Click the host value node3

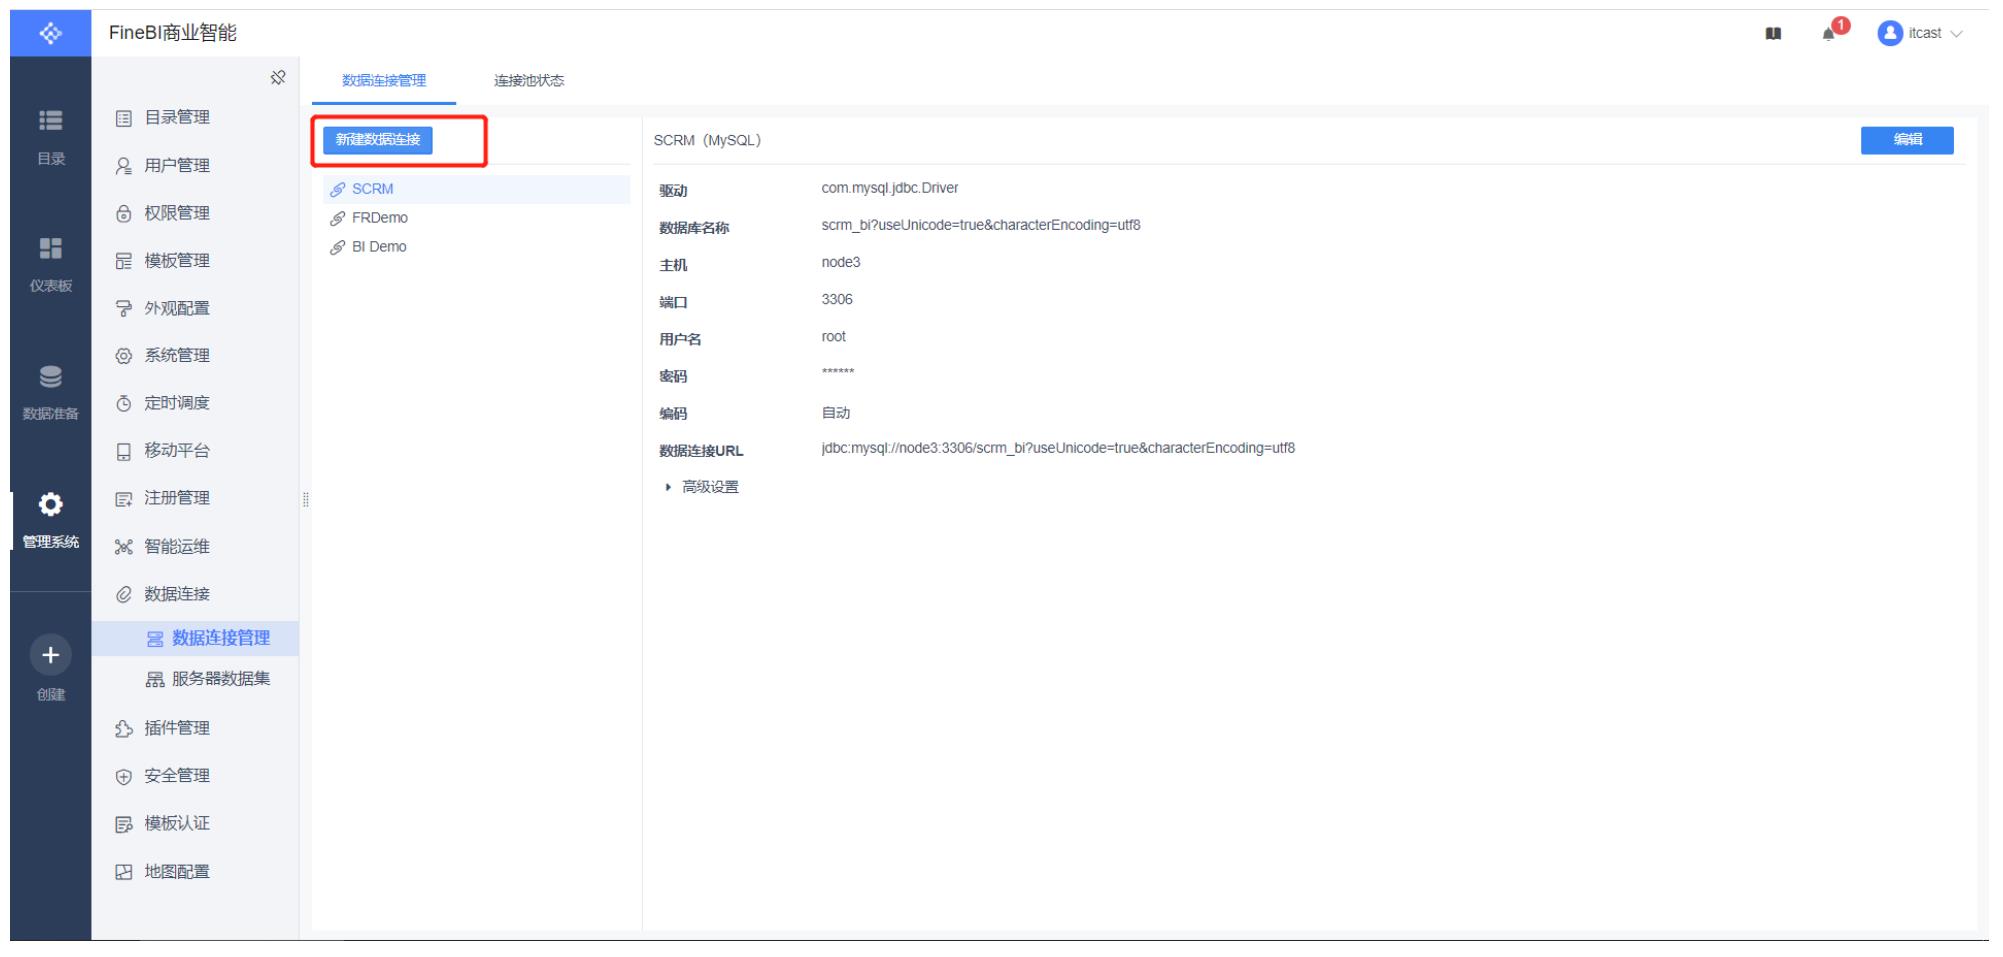coord(841,262)
